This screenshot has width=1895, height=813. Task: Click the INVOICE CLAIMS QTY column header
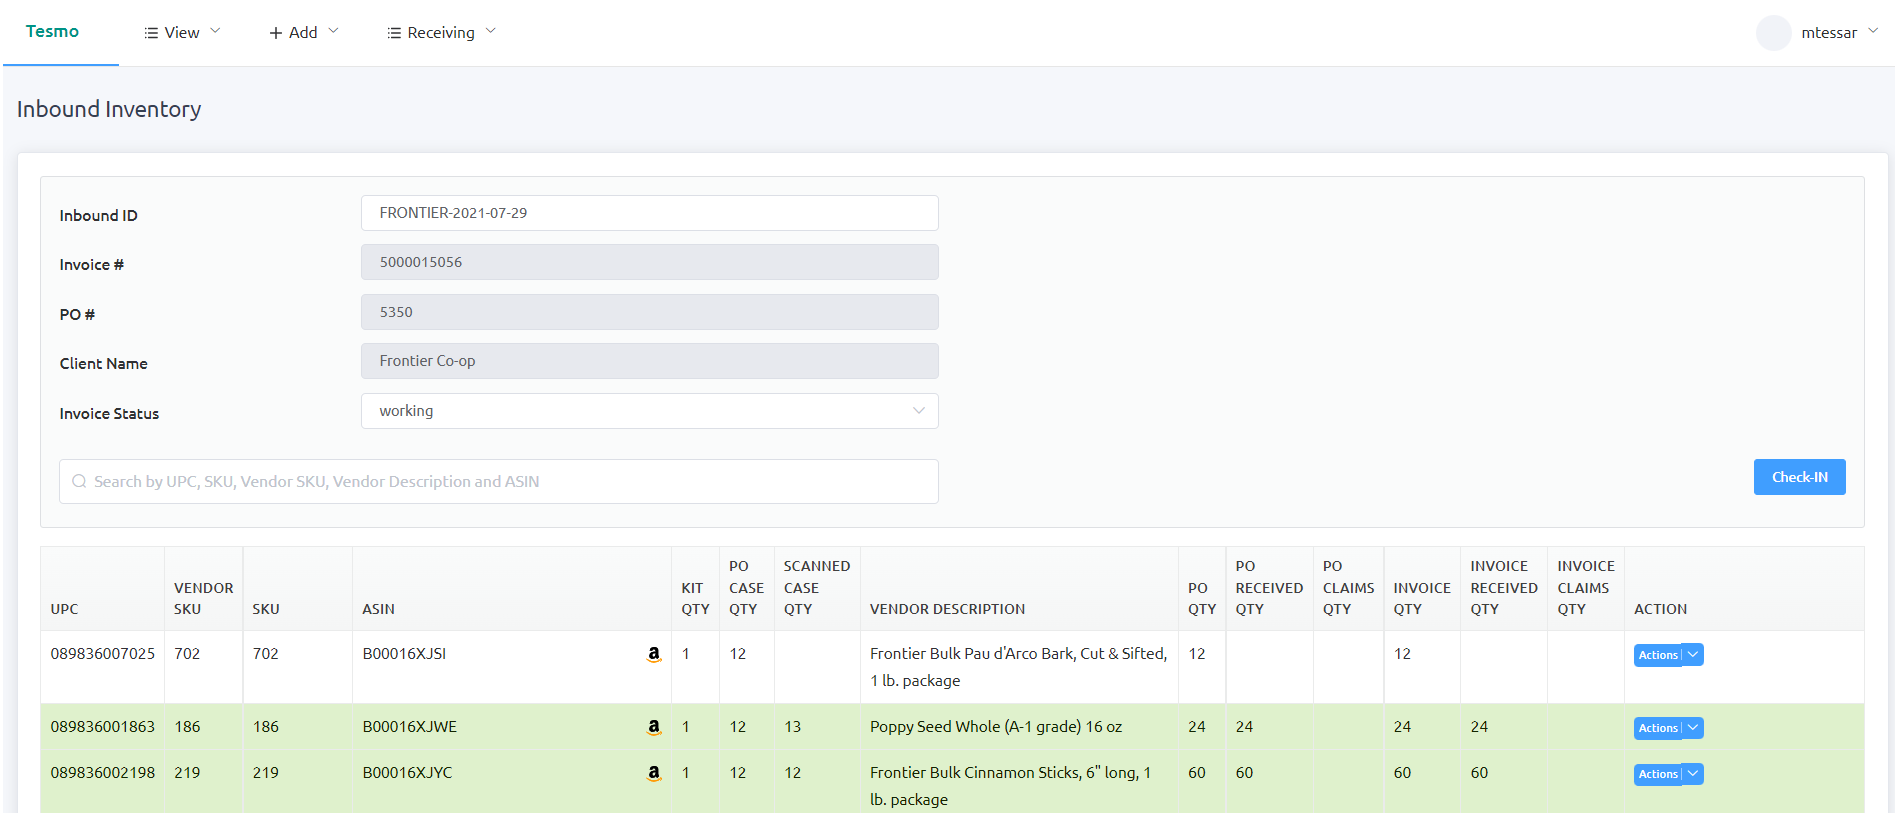(1585, 587)
